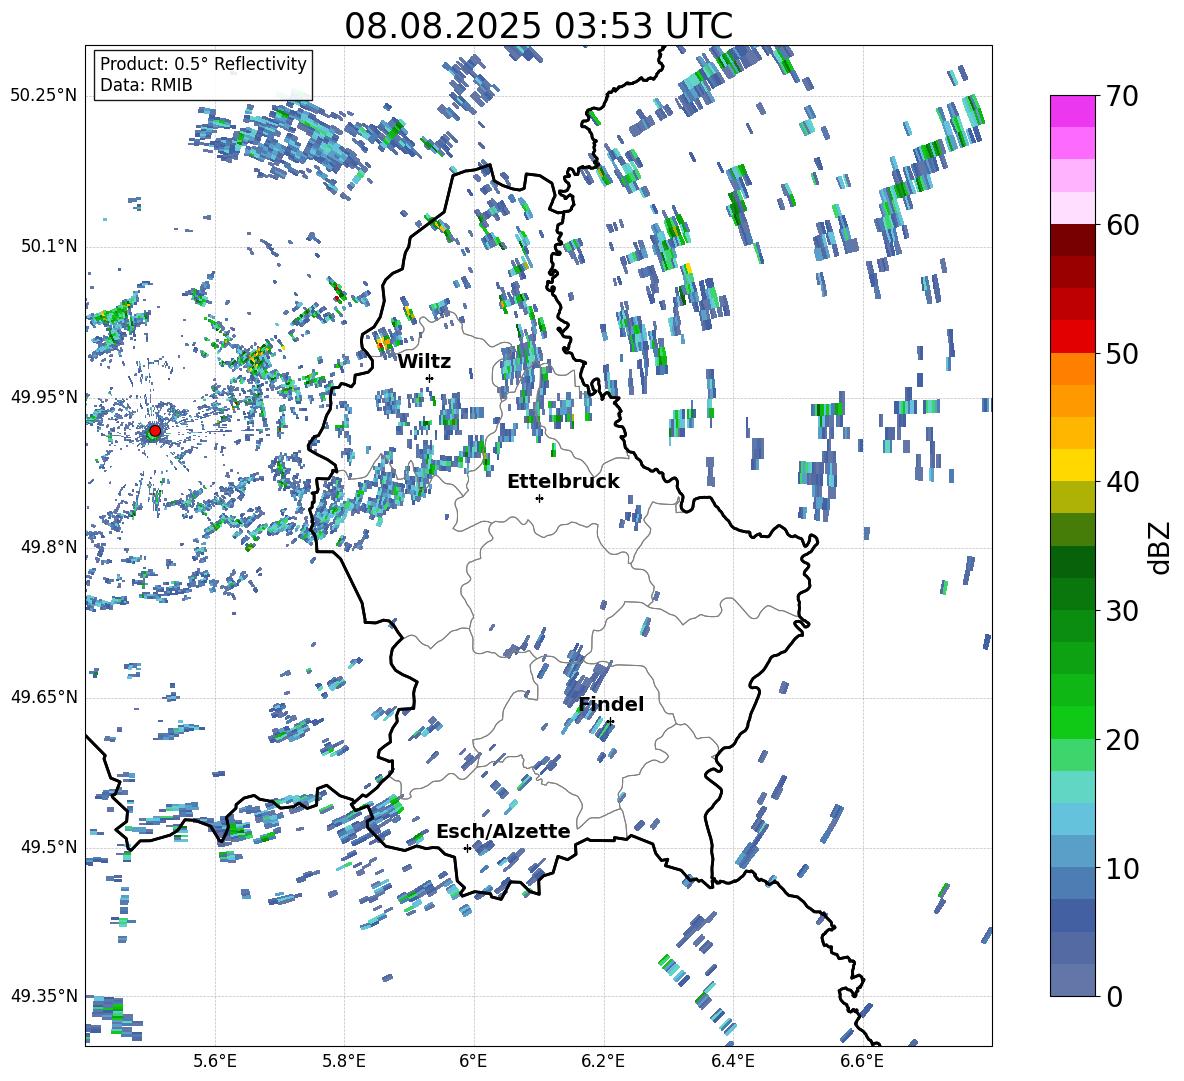Click the Ettelbruck city label

[x=563, y=482]
